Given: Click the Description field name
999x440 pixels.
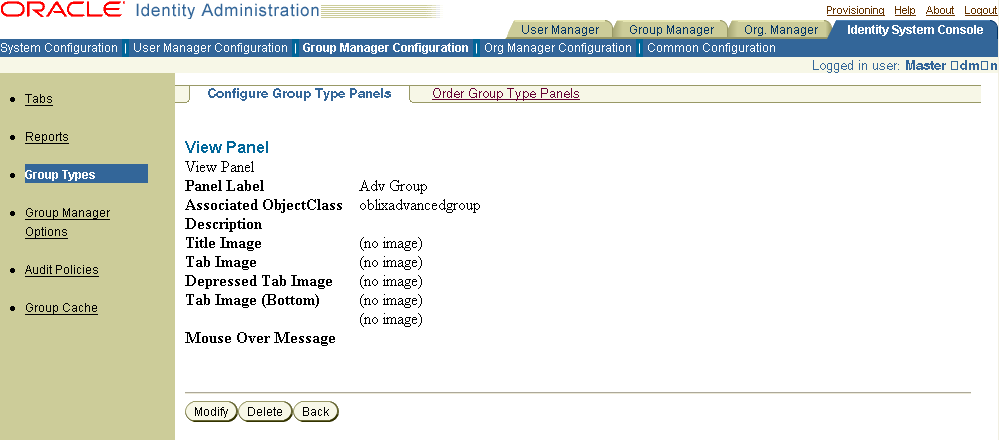Looking at the screenshot, I should [x=224, y=225].
